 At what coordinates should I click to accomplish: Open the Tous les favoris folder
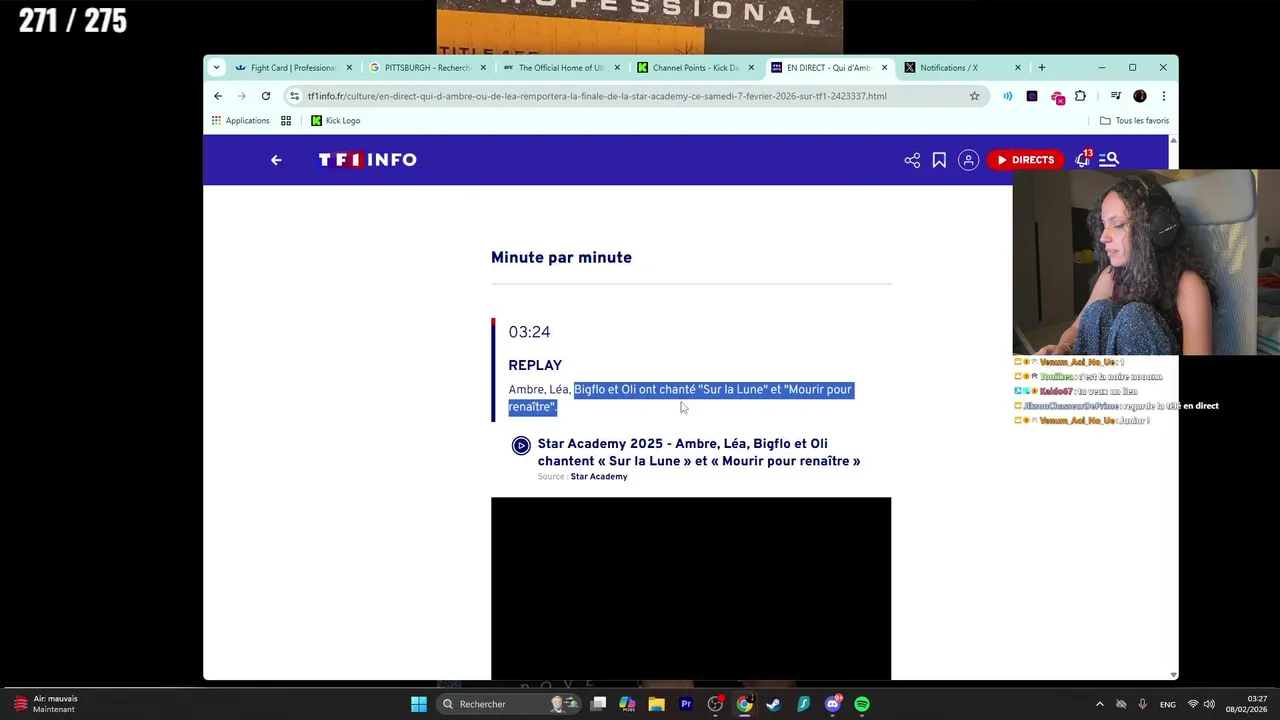tap(1134, 121)
